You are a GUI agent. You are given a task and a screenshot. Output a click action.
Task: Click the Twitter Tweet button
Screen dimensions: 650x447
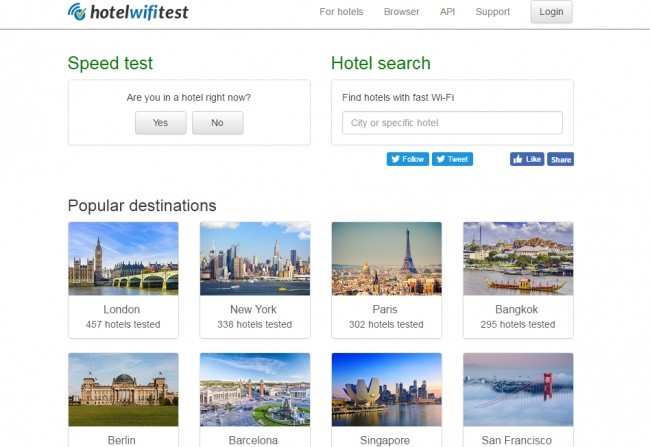(452, 159)
